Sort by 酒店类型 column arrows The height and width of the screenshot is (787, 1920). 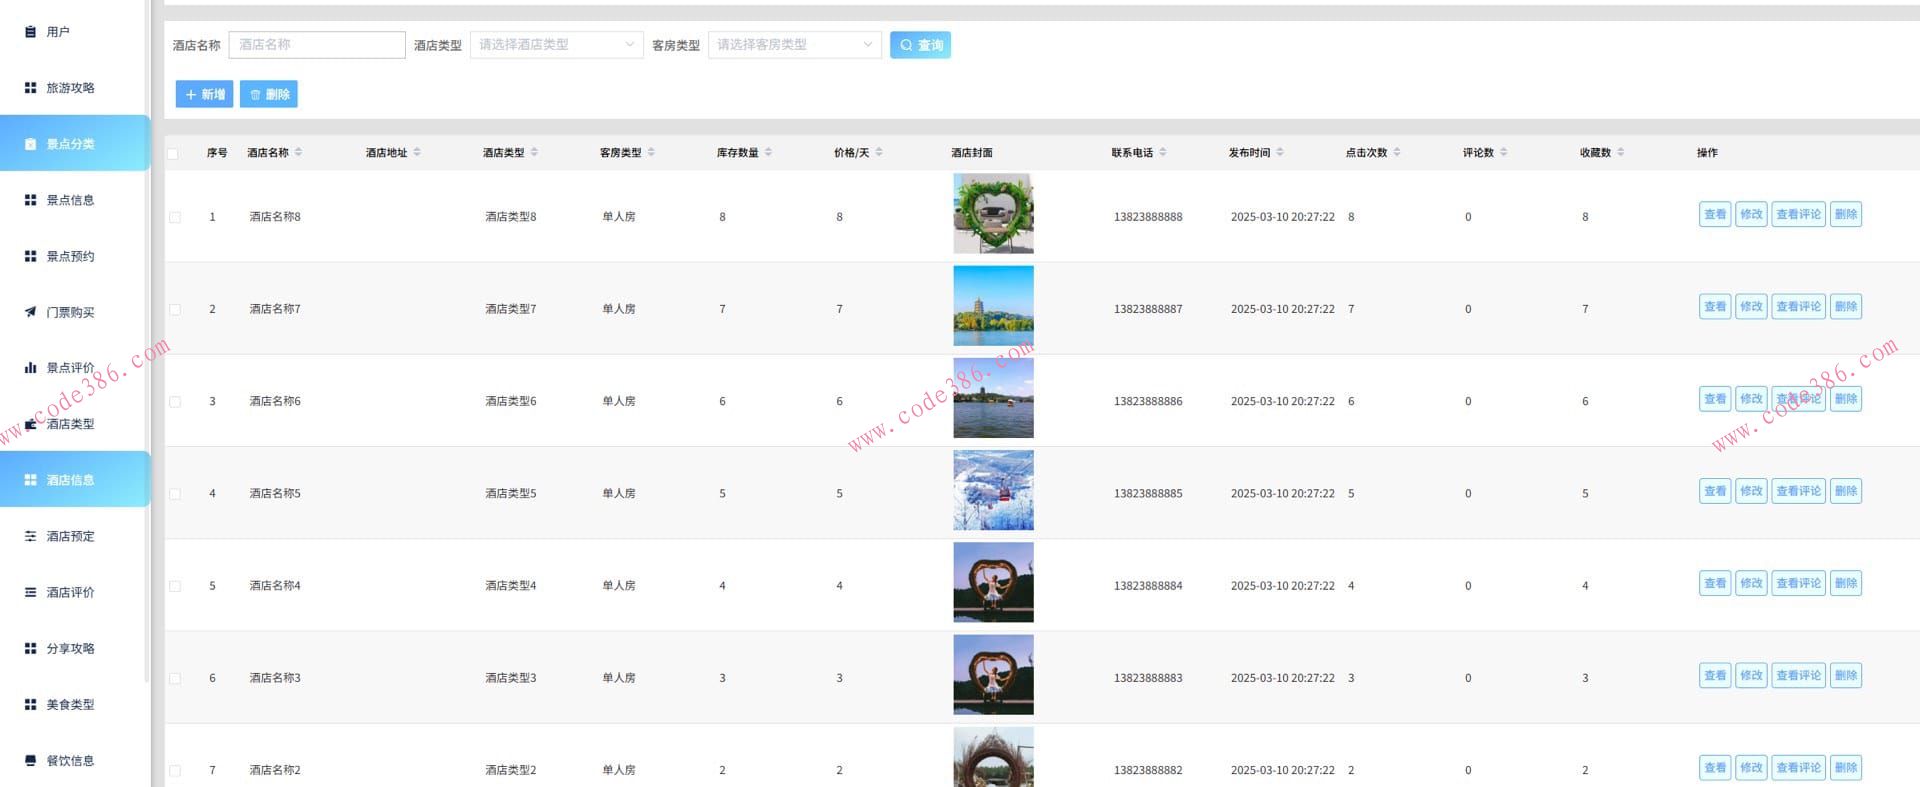click(x=534, y=152)
